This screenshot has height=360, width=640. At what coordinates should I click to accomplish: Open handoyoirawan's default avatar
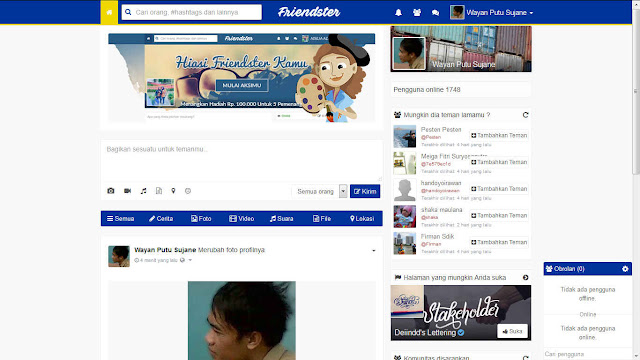(404, 190)
